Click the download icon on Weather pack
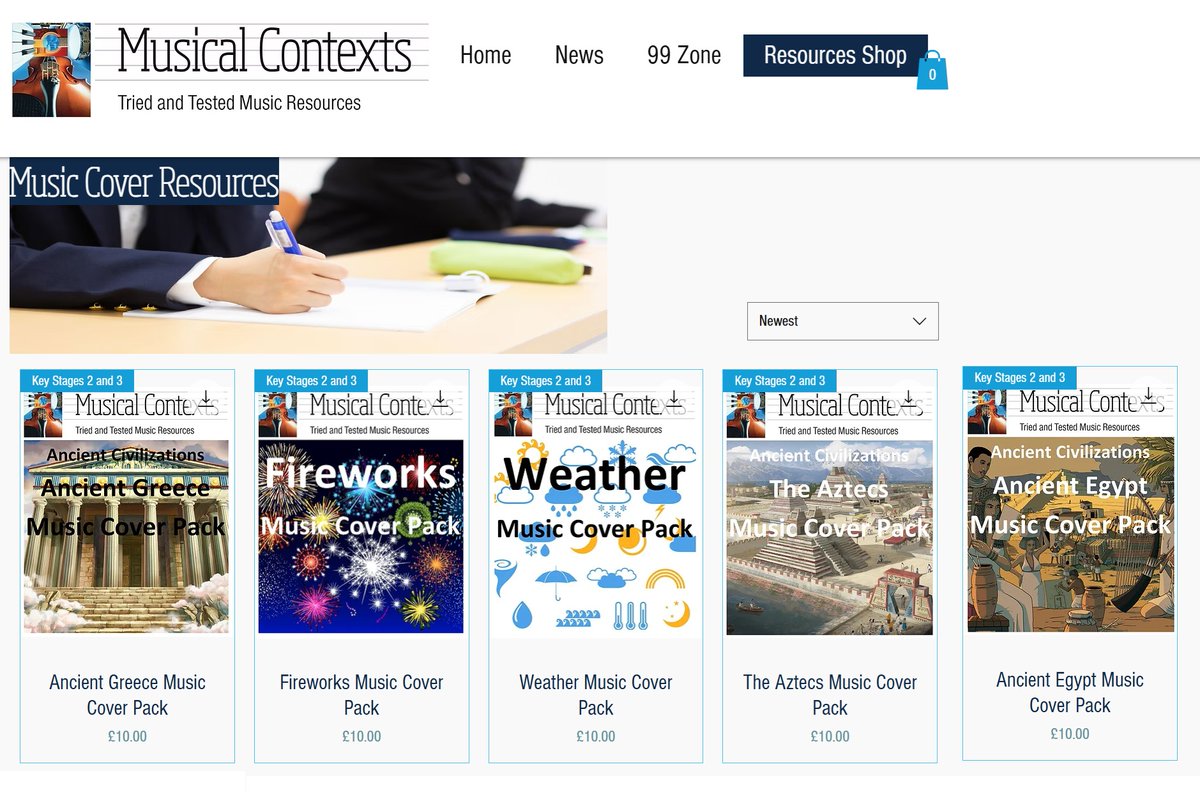 675,398
